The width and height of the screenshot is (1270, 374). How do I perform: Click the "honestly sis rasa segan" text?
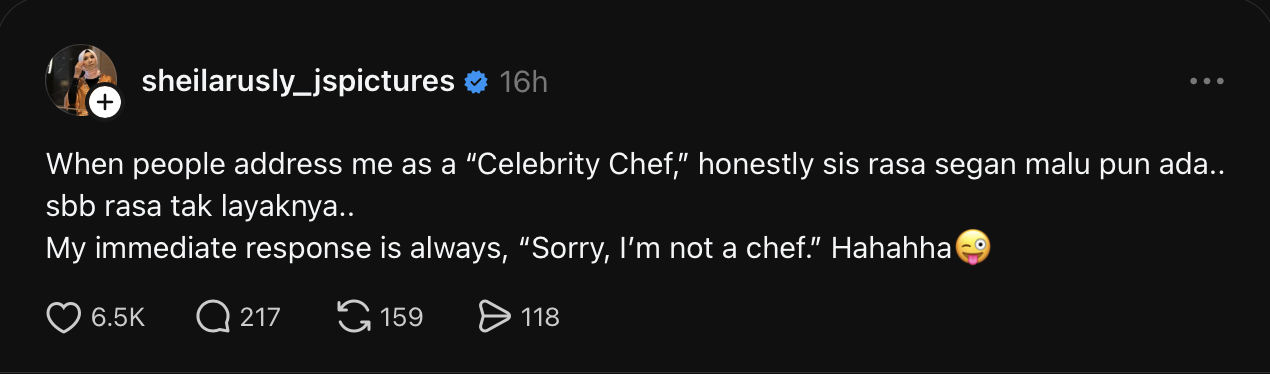[x=811, y=164]
